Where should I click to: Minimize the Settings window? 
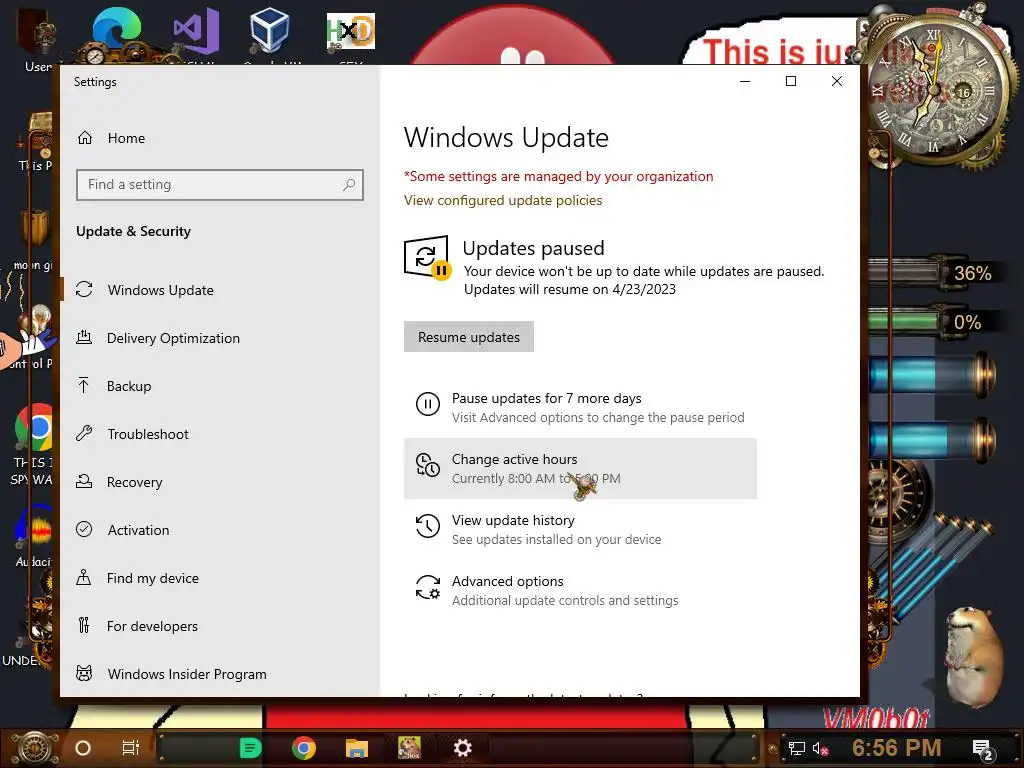(x=745, y=81)
